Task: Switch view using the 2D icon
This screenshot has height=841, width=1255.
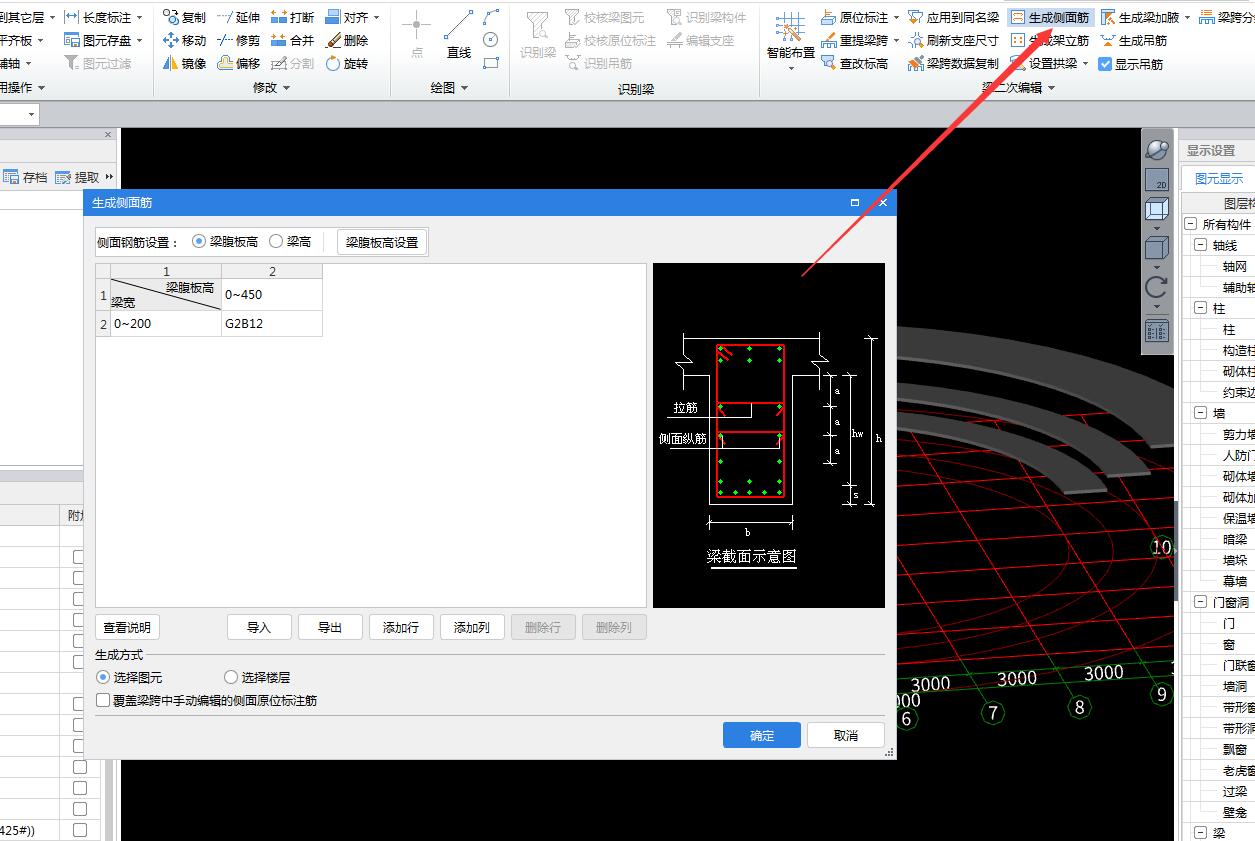Action: pos(1157,181)
